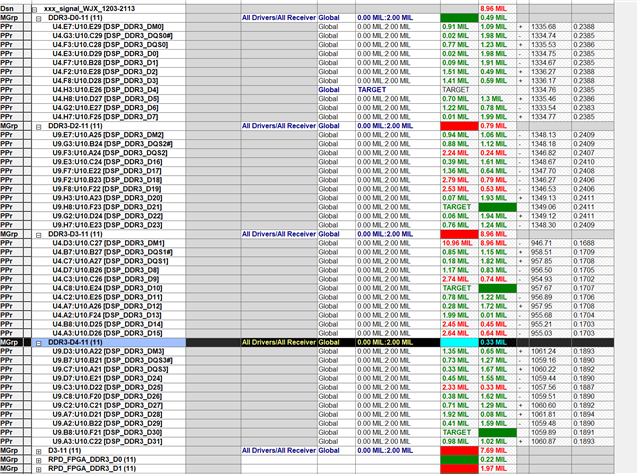
Task: Collapse the DDR3-D3-11 (11) match group
Action: pyautogui.click(x=39, y=235)
